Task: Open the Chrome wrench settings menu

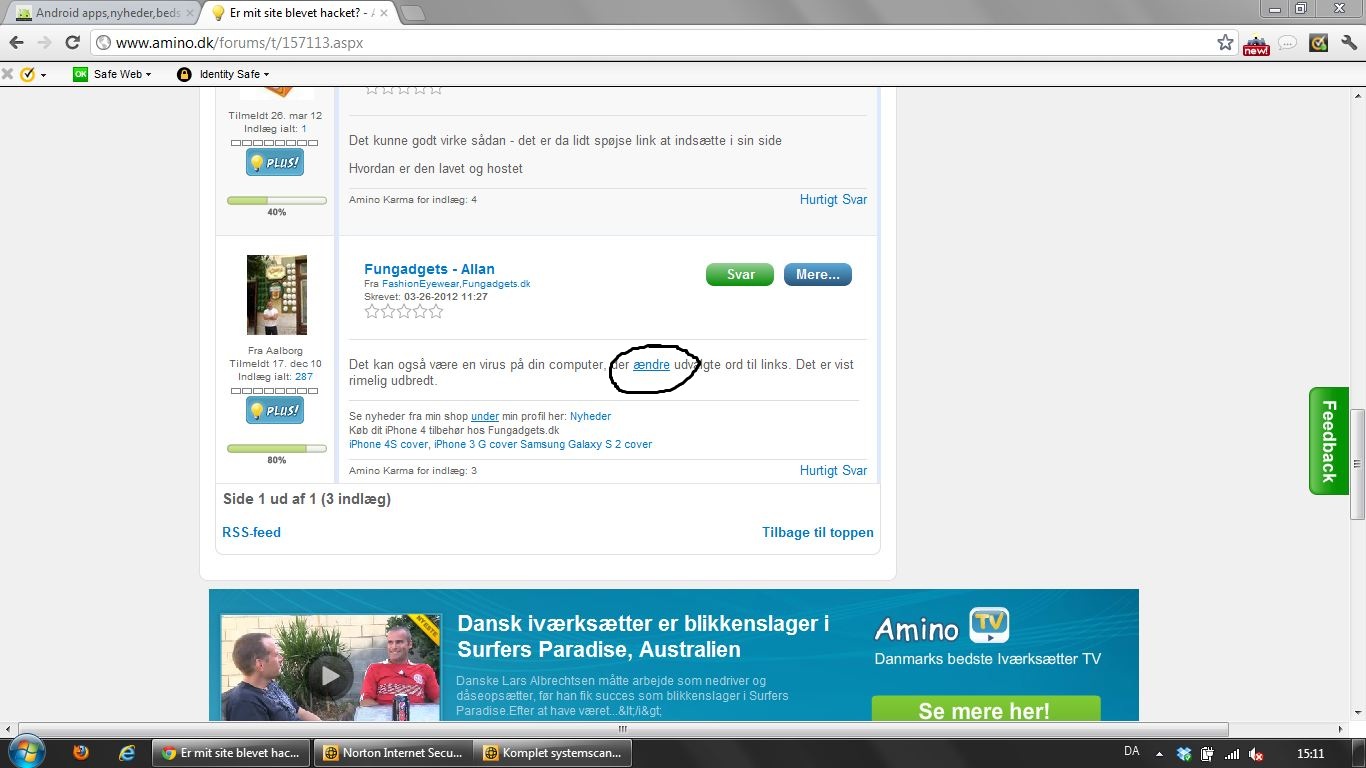Action: click(1349, 43)
